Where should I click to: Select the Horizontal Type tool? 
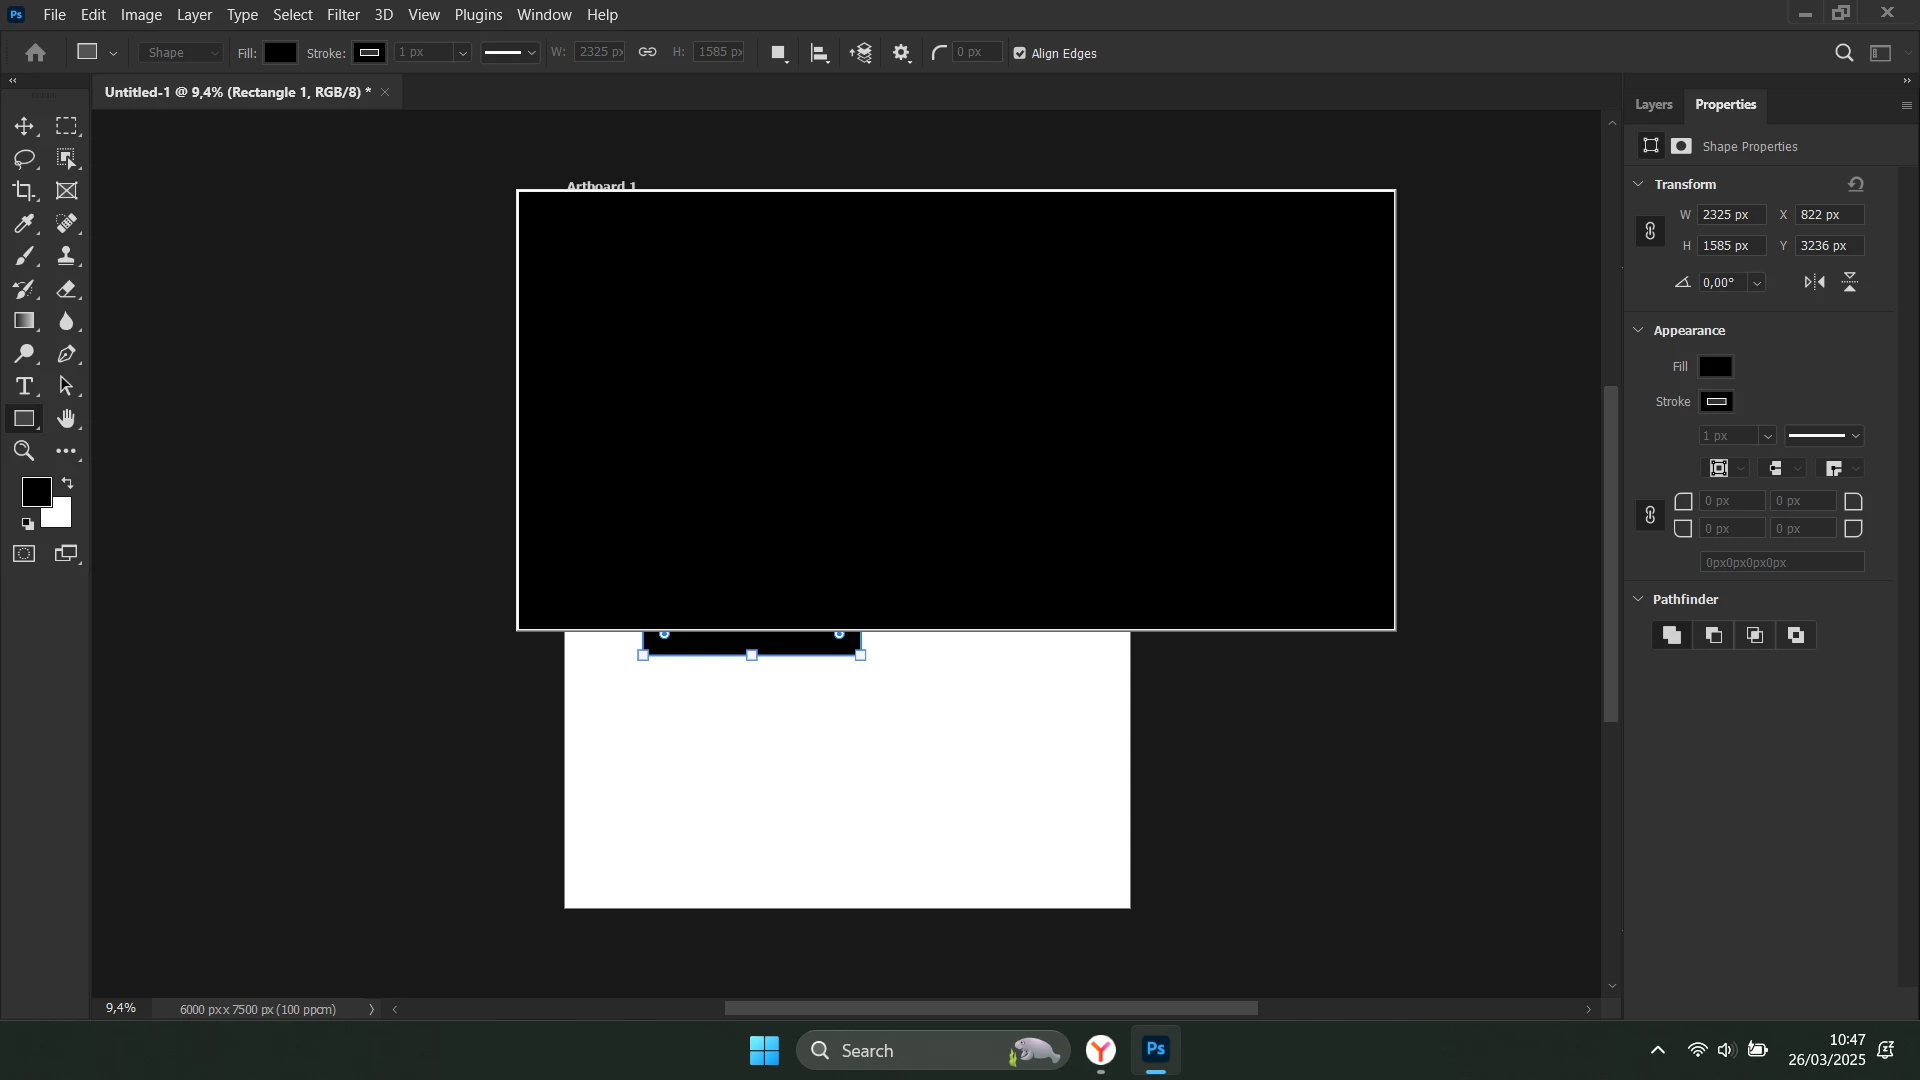pos(24,387)
